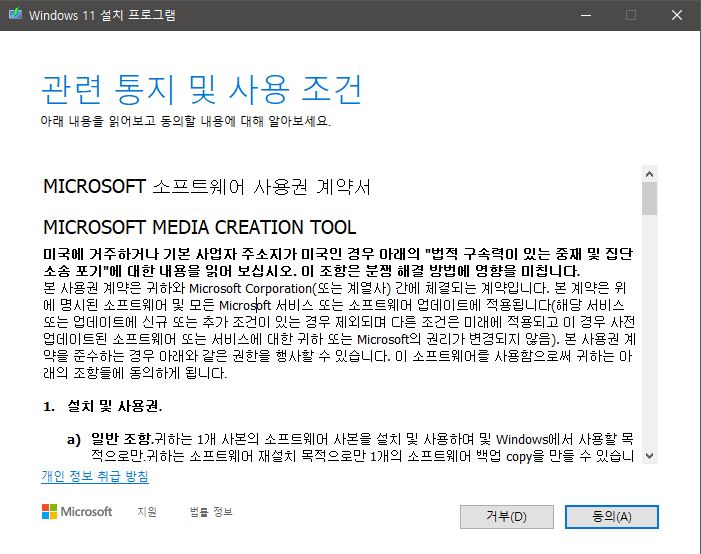Click the heading 관련 통지 및 사용 조건
The width and height of the screenshot is (701, 554).
pos(202,89)
